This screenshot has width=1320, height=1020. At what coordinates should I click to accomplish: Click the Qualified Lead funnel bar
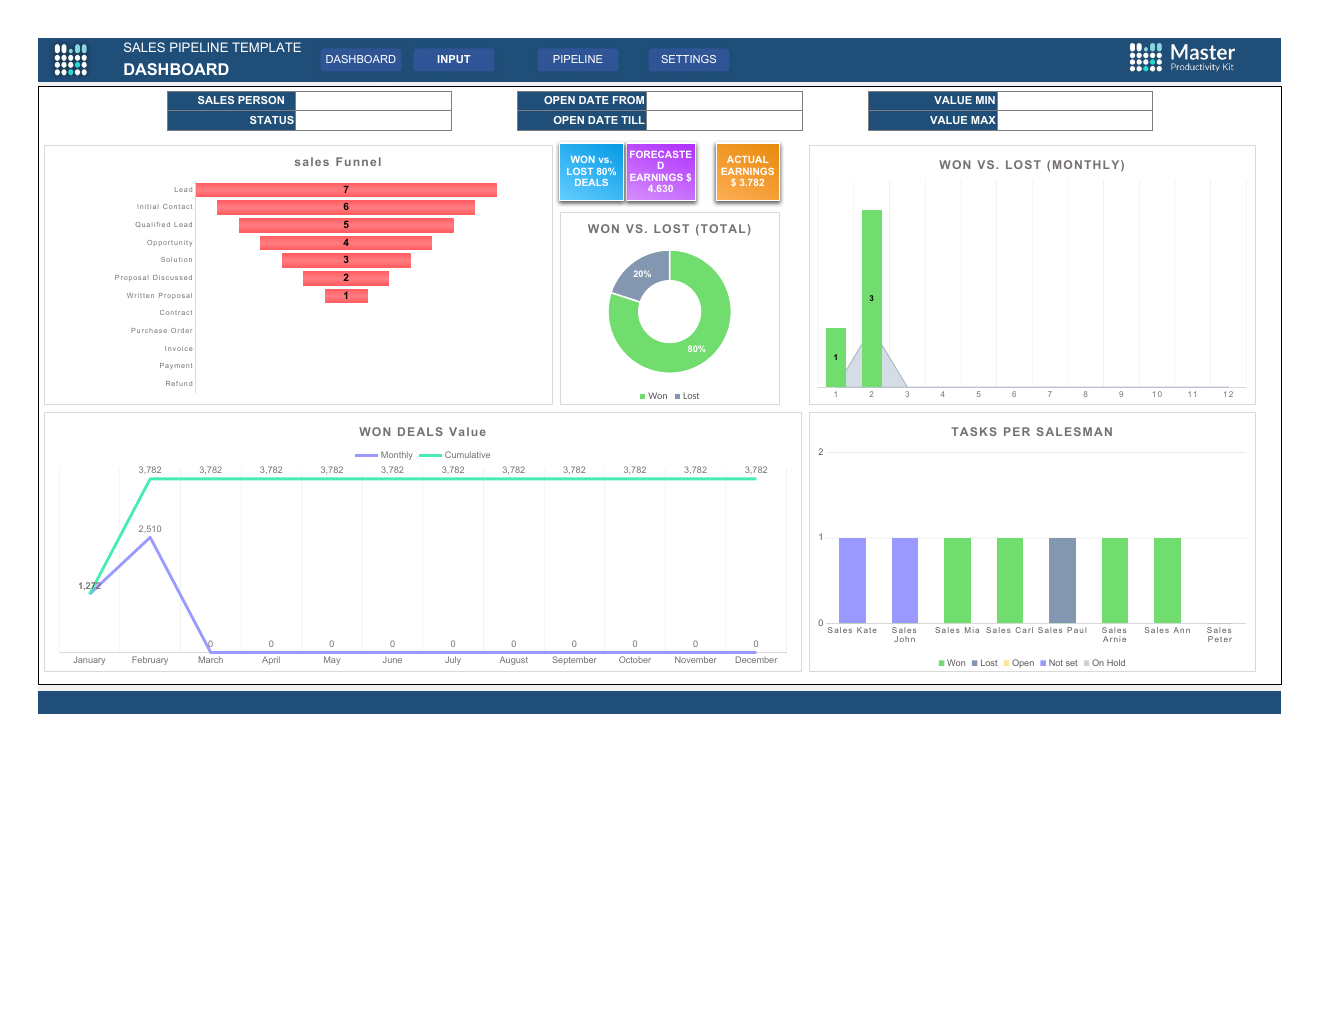346,225
